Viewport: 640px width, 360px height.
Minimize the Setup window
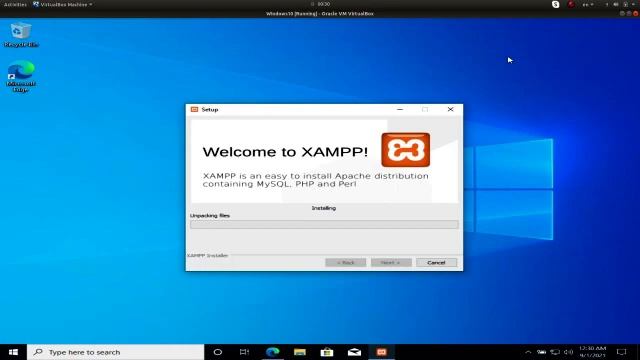point(400,109)
